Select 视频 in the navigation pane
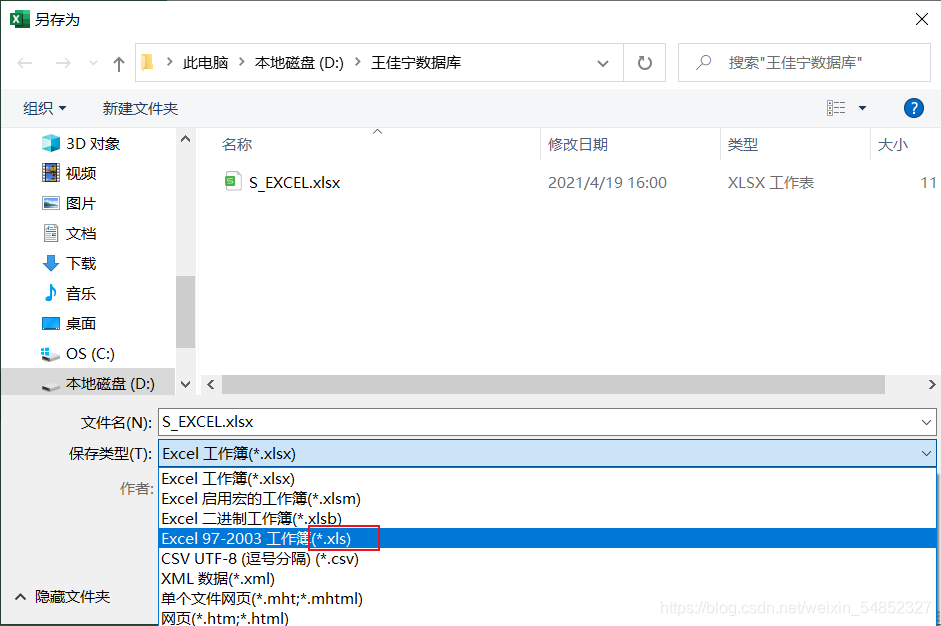This screenshot has width=941, height=626. point(69,173)
